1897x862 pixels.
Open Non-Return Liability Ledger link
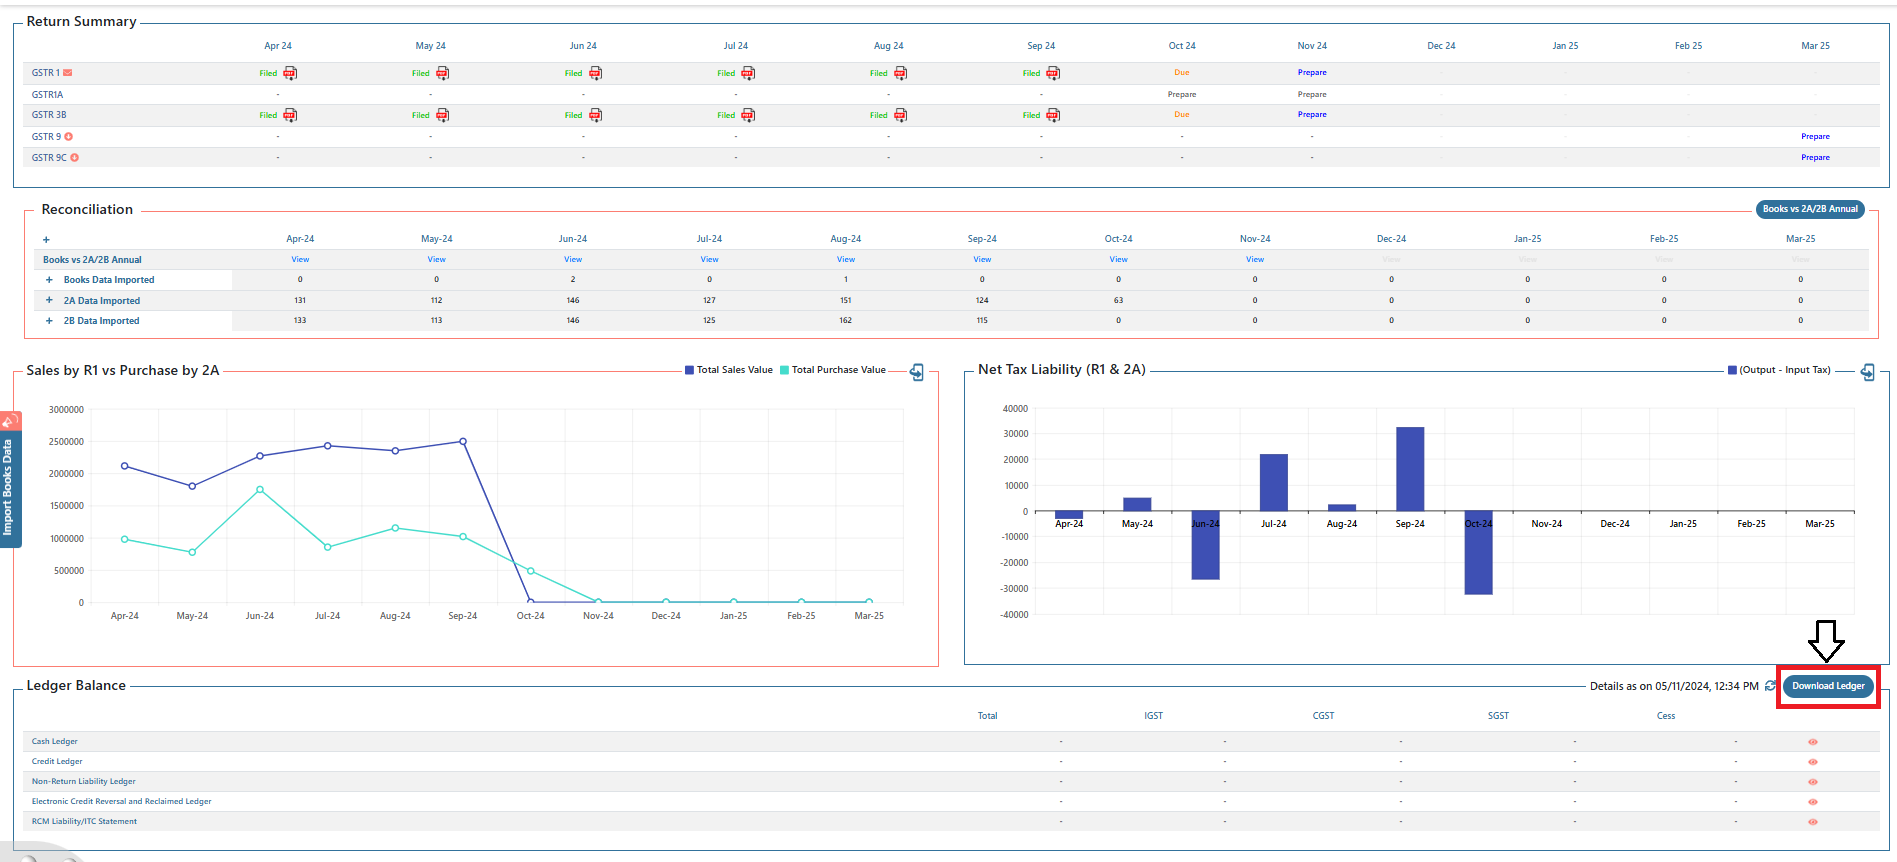pyautogui.click(x=83, y=782)
